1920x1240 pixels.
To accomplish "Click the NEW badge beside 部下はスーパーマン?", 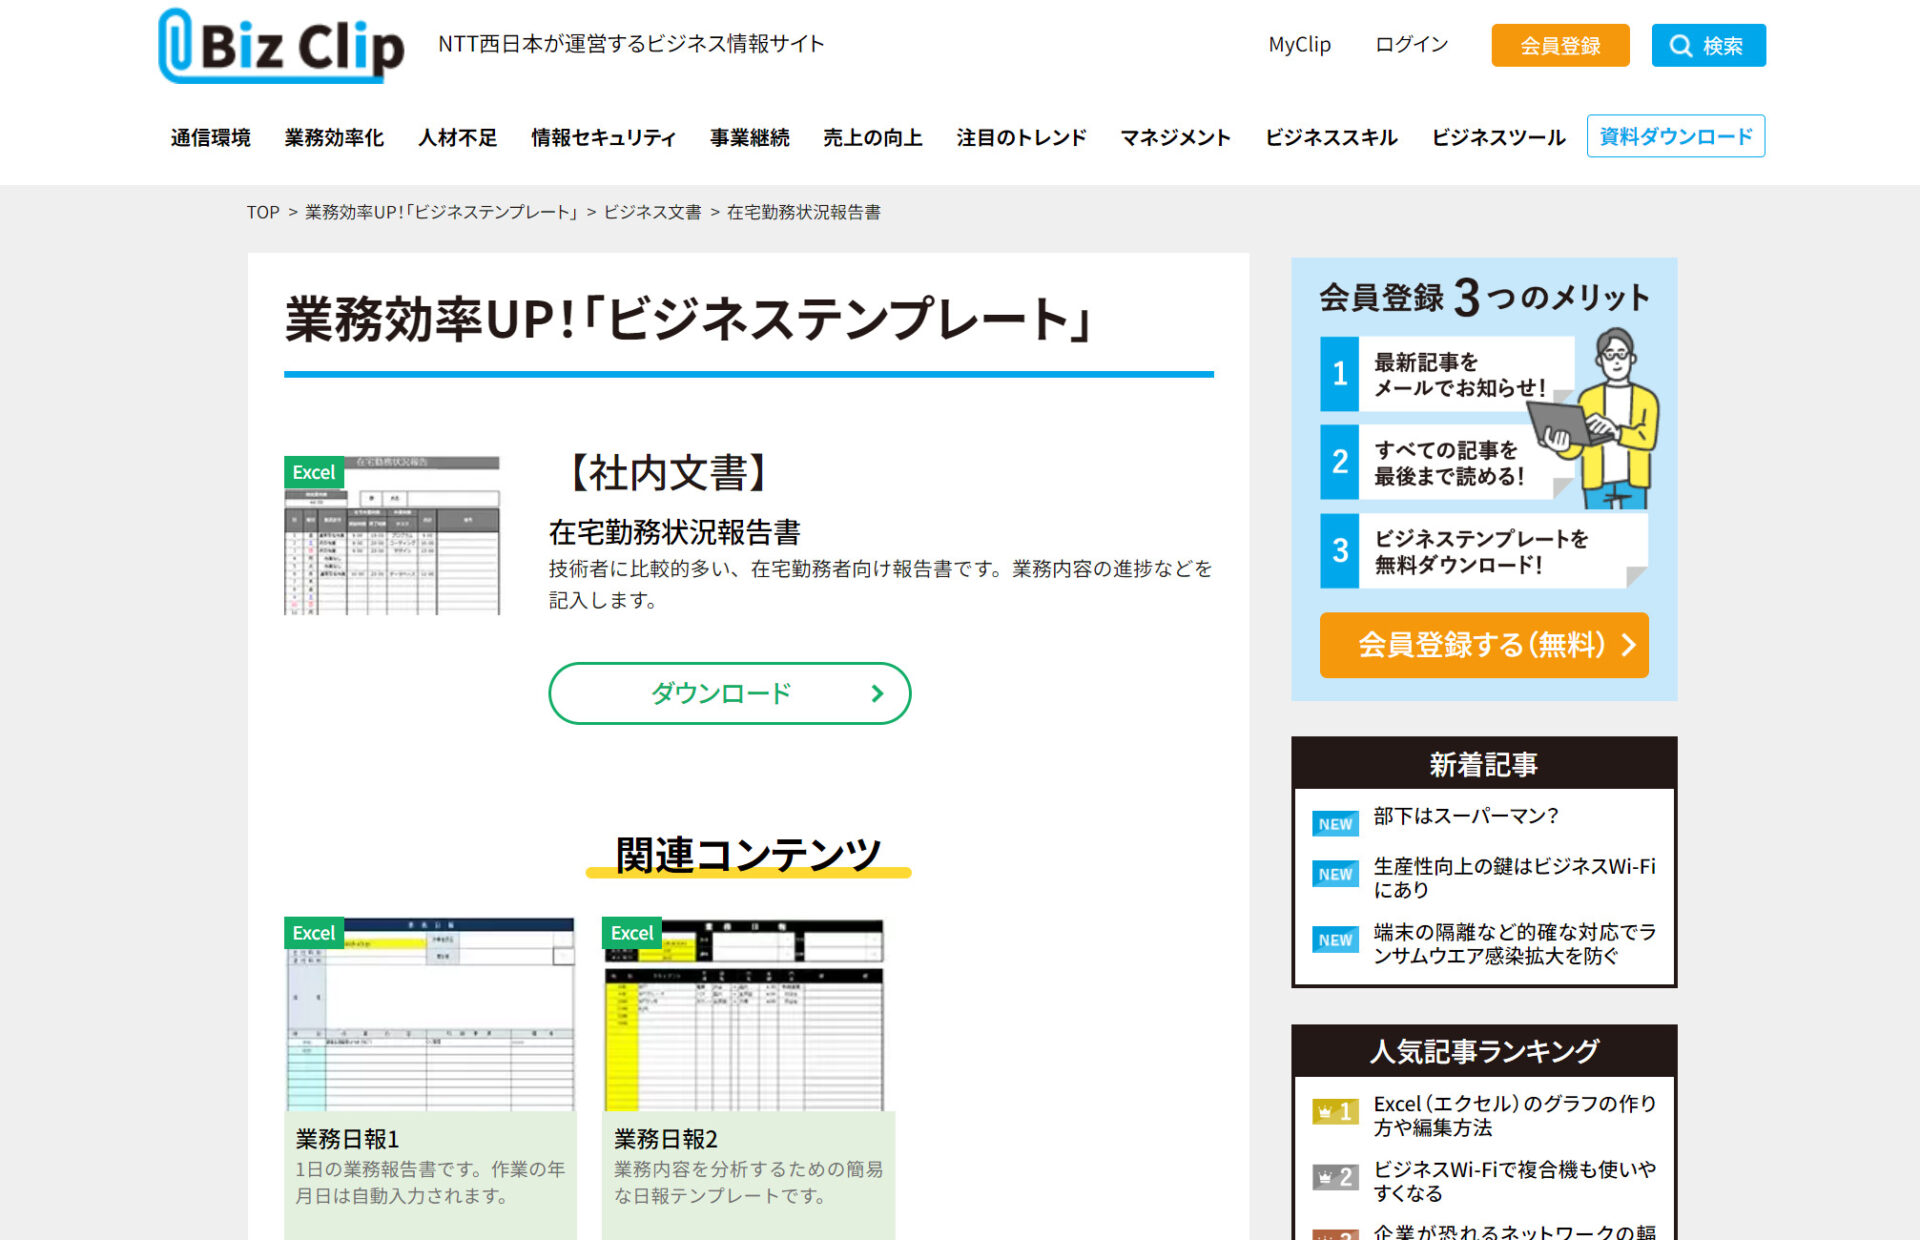I will [1334, 823].
